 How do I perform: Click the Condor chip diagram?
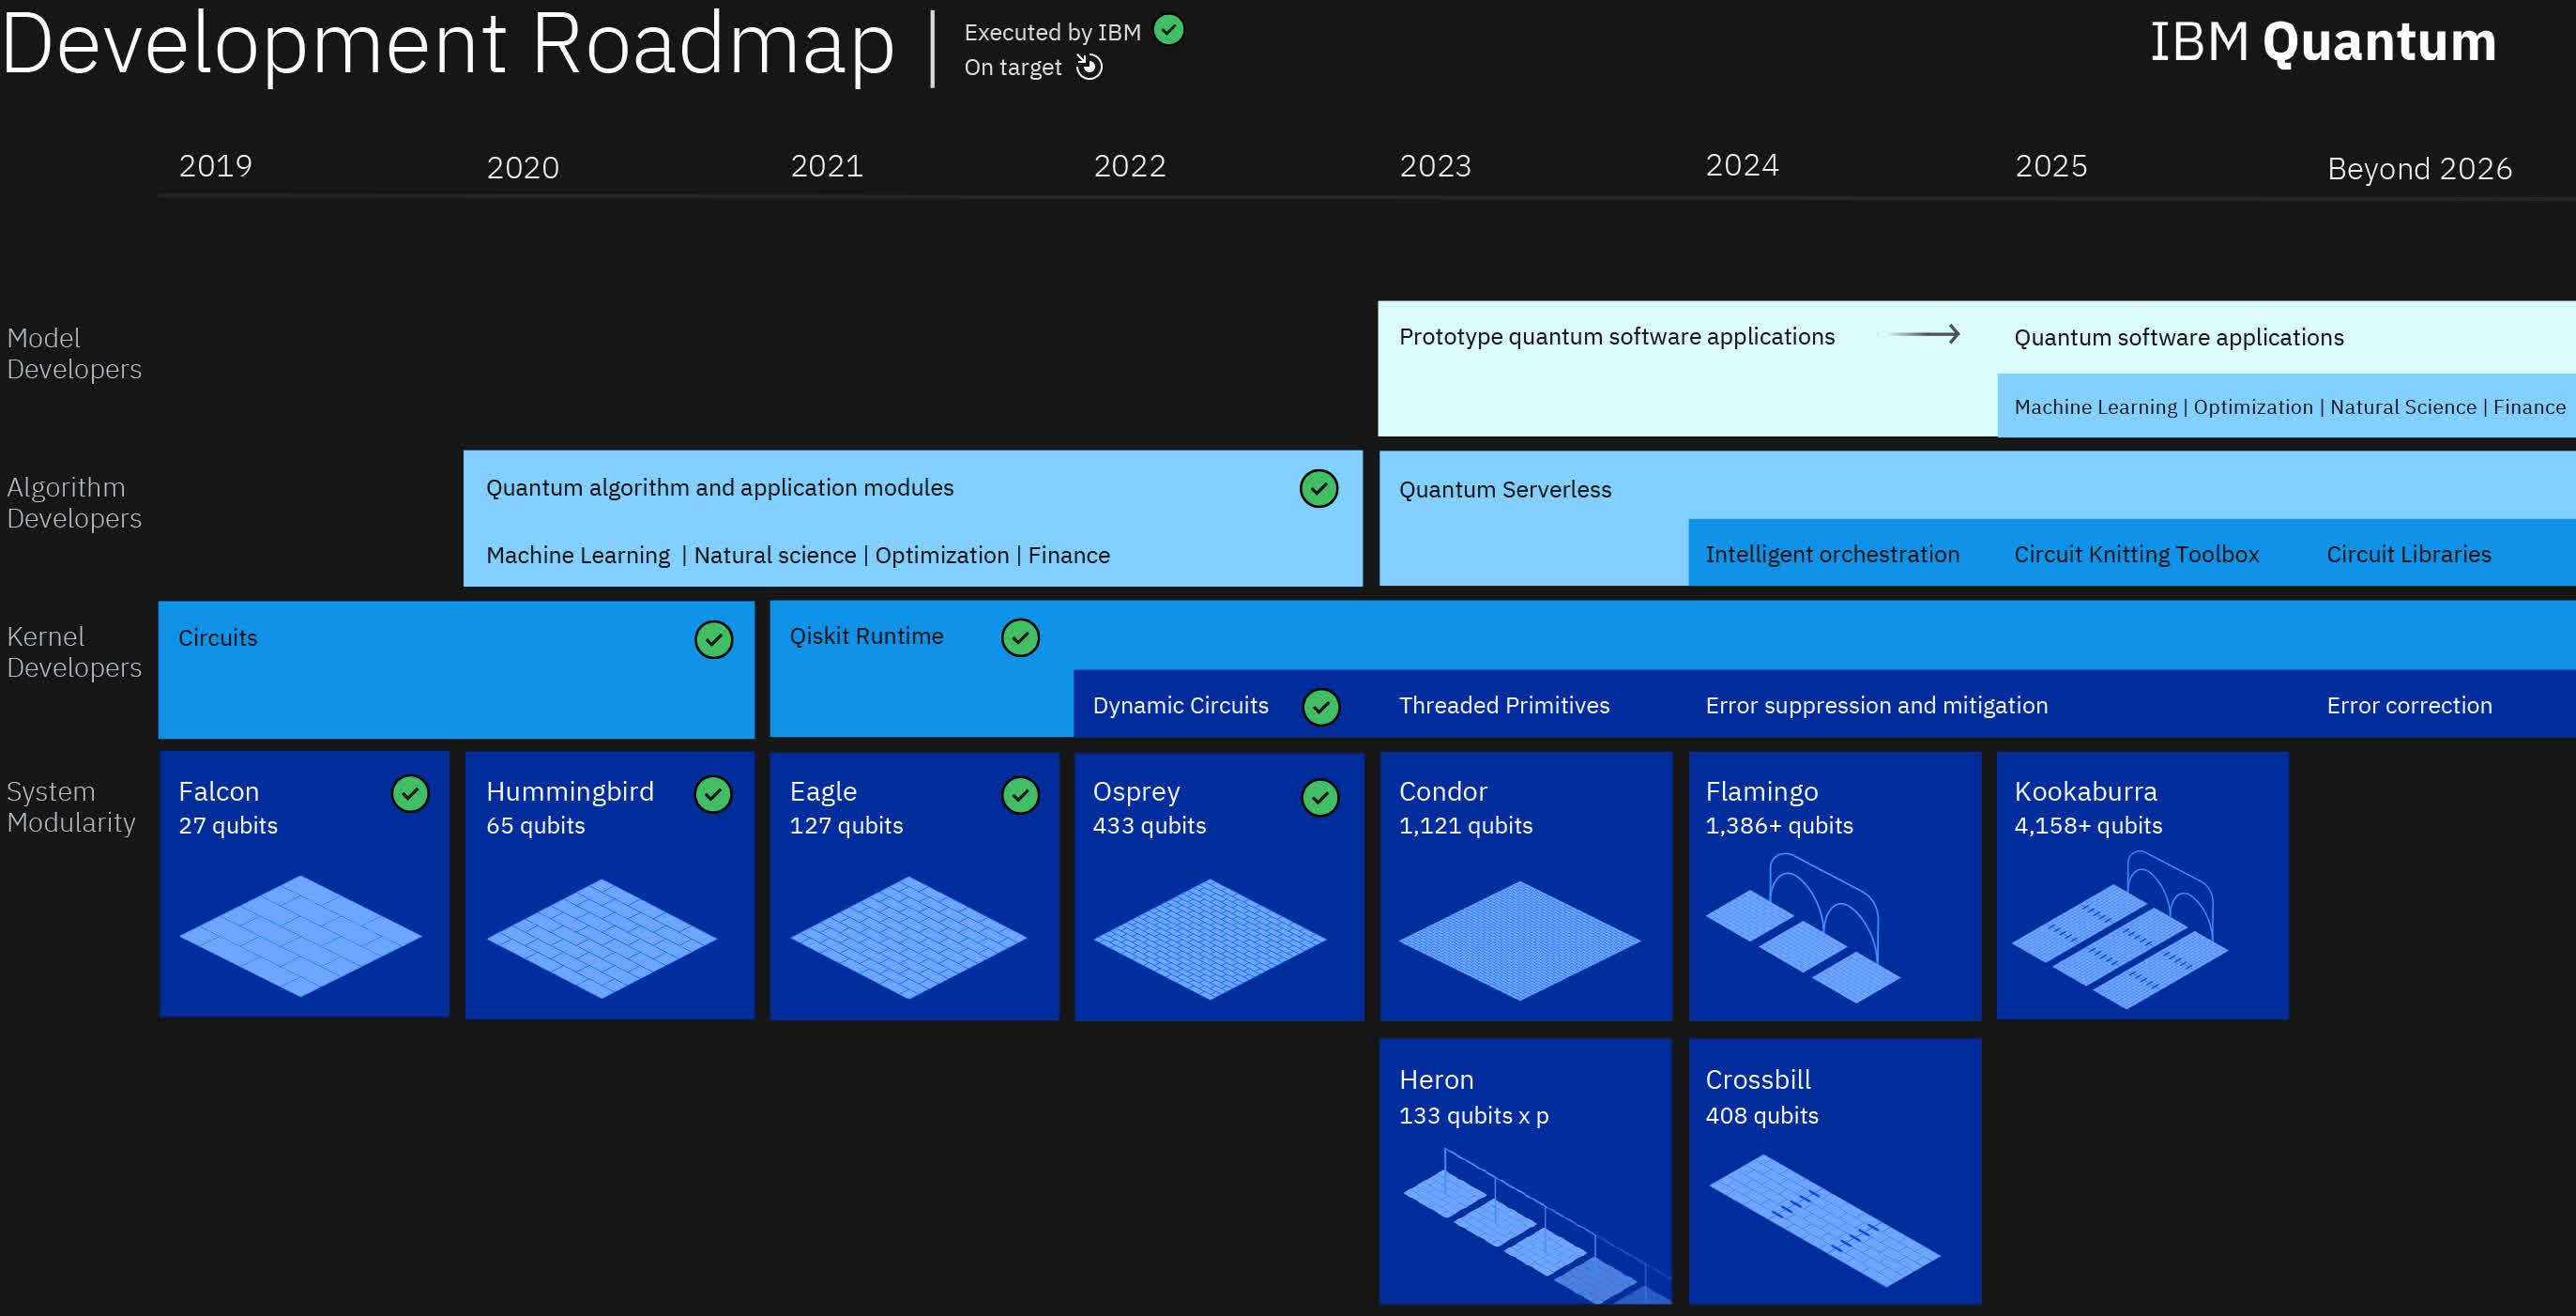1519,940
